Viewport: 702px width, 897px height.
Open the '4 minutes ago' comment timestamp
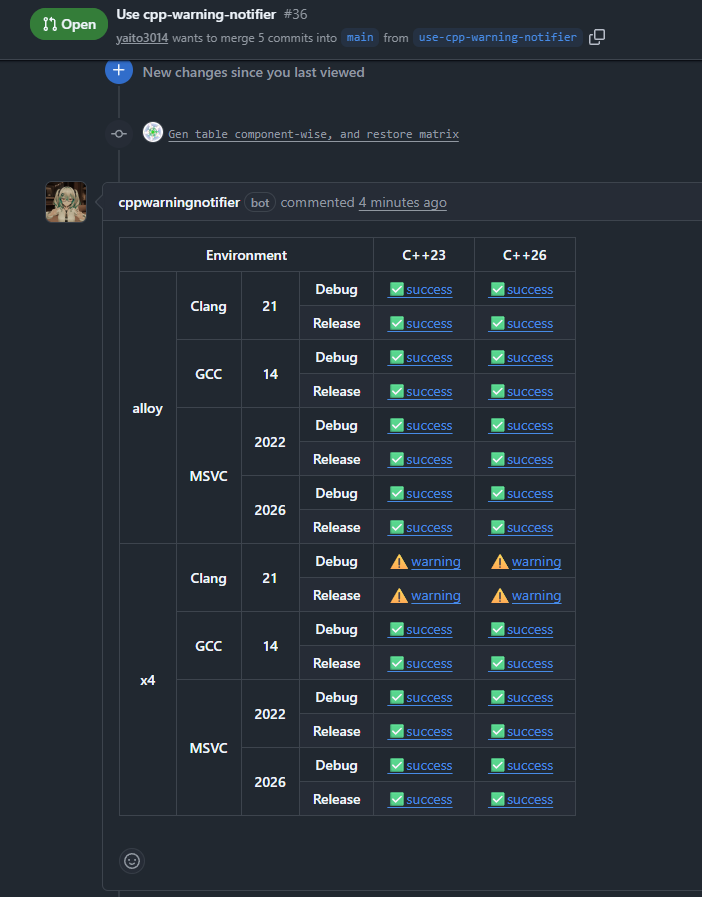click(x=402, y=203)
